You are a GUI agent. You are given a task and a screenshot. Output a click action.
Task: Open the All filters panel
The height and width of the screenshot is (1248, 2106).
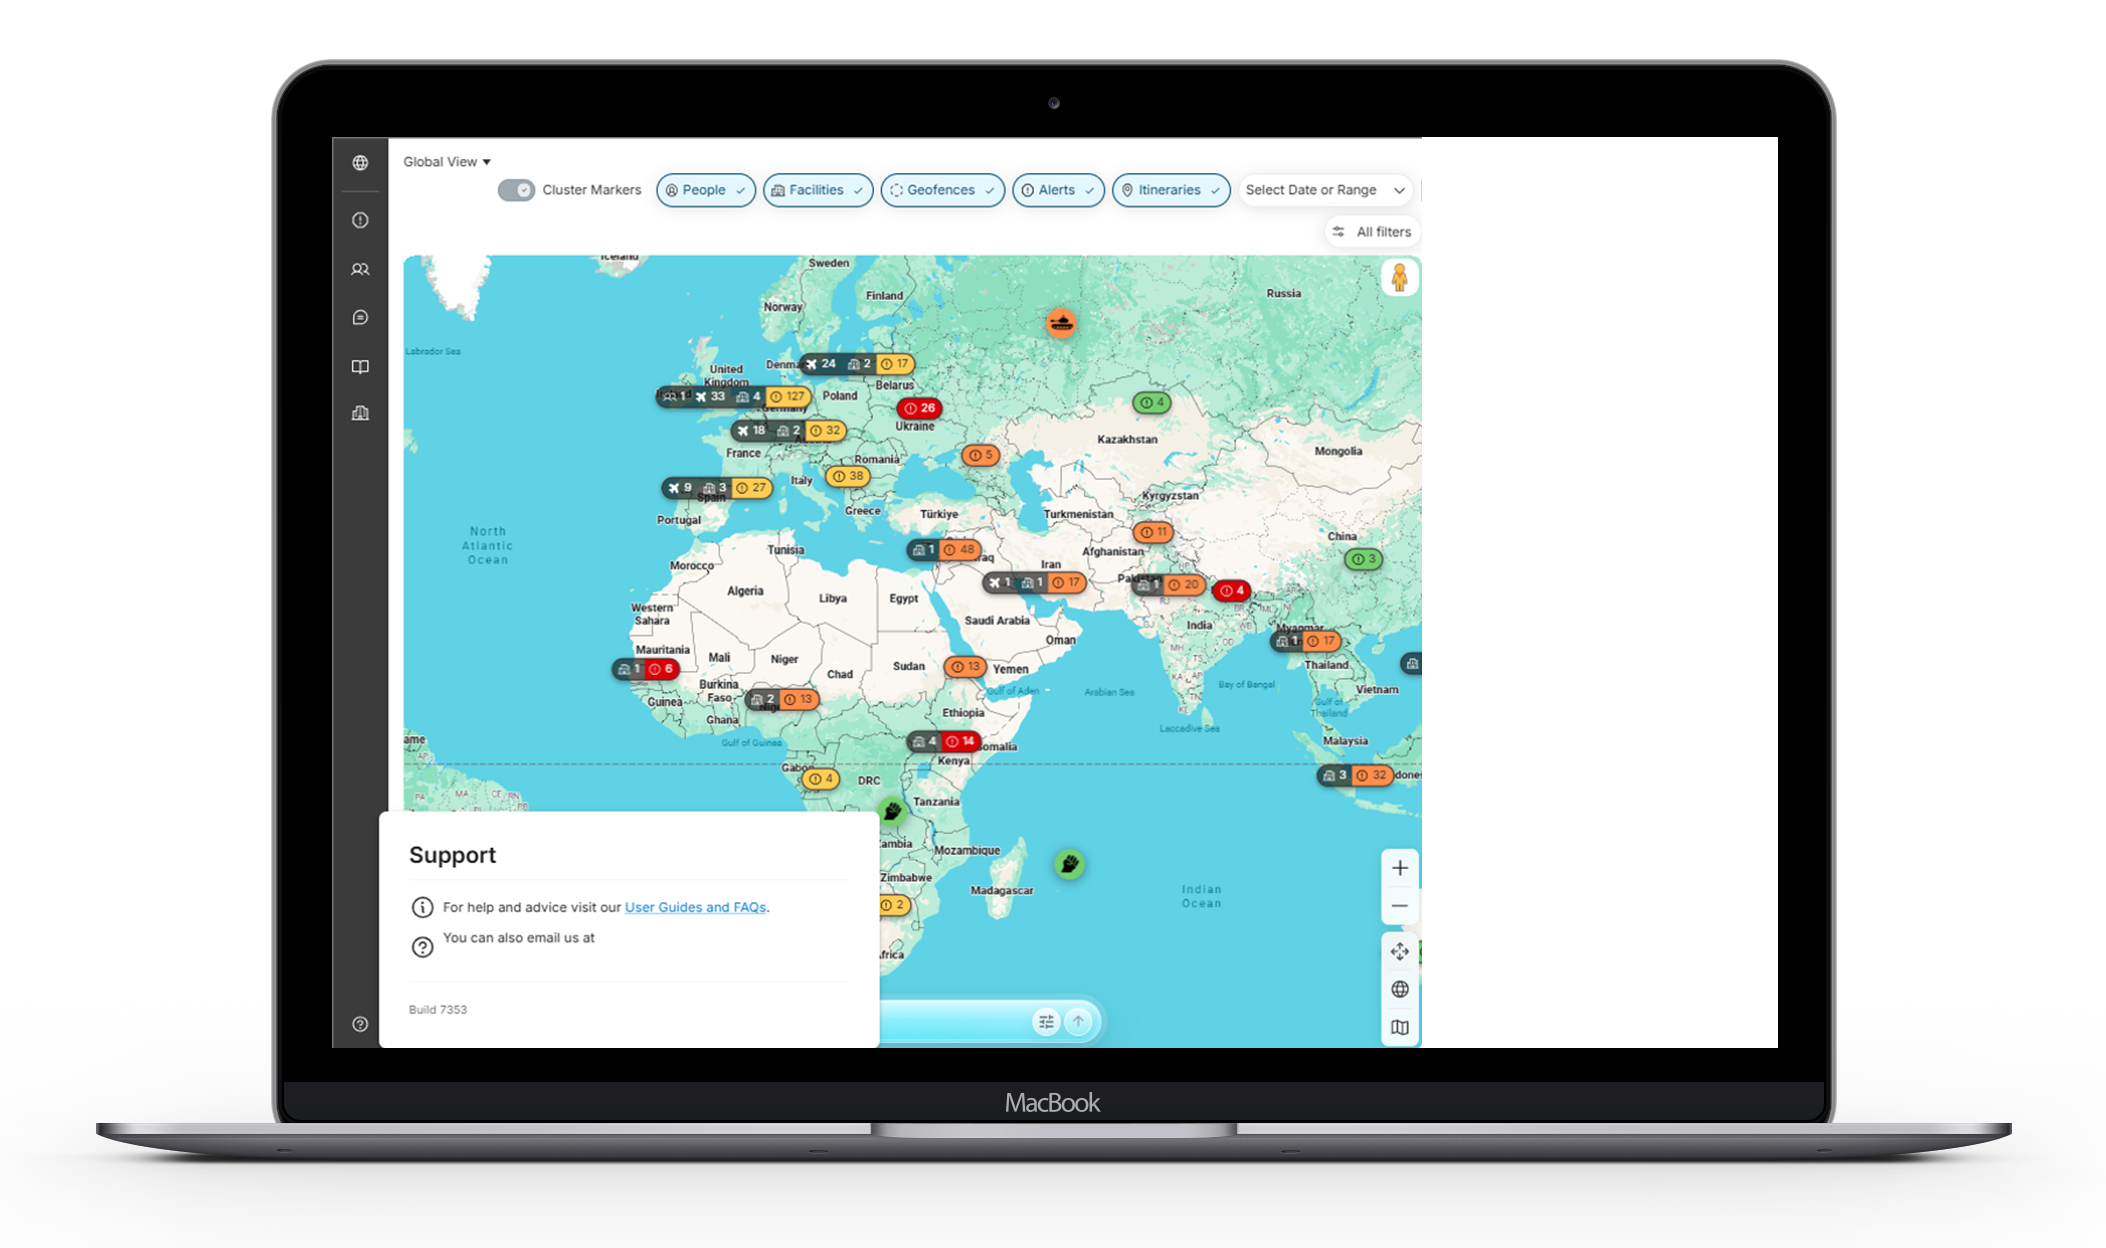pyautogui.click(x=1372, y=232)
